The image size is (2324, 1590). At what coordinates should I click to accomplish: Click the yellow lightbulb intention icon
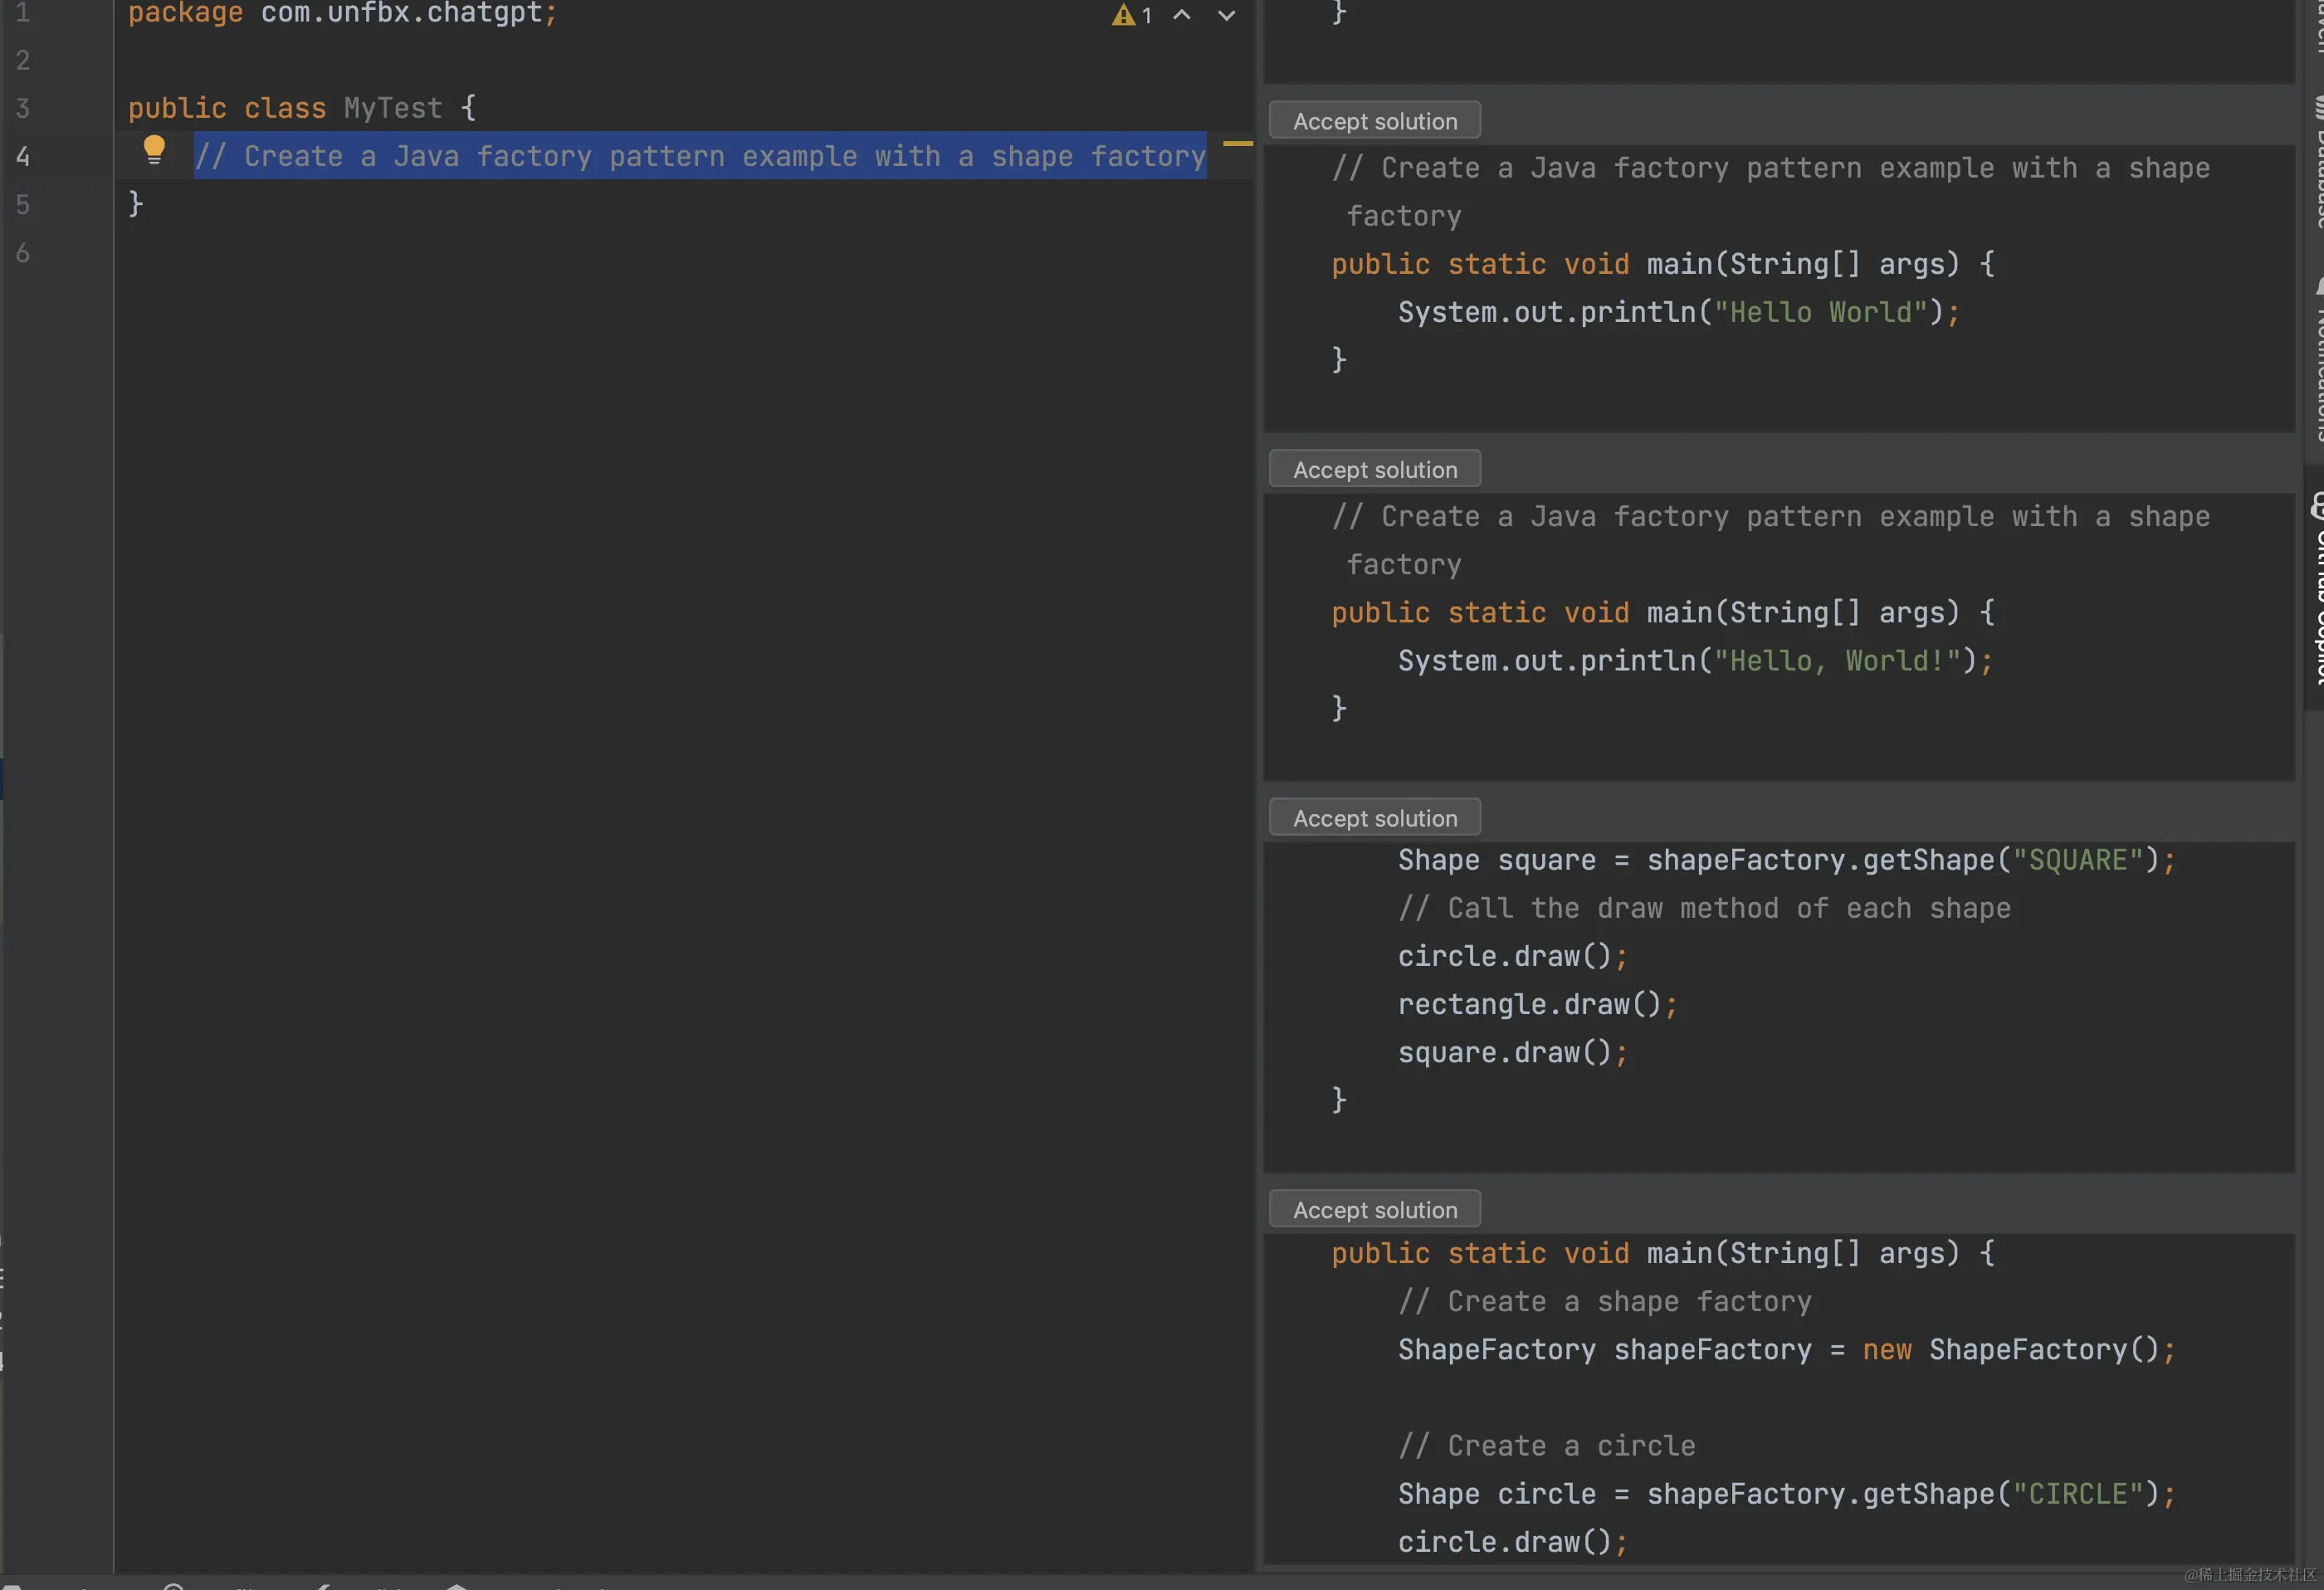(154, 150)
